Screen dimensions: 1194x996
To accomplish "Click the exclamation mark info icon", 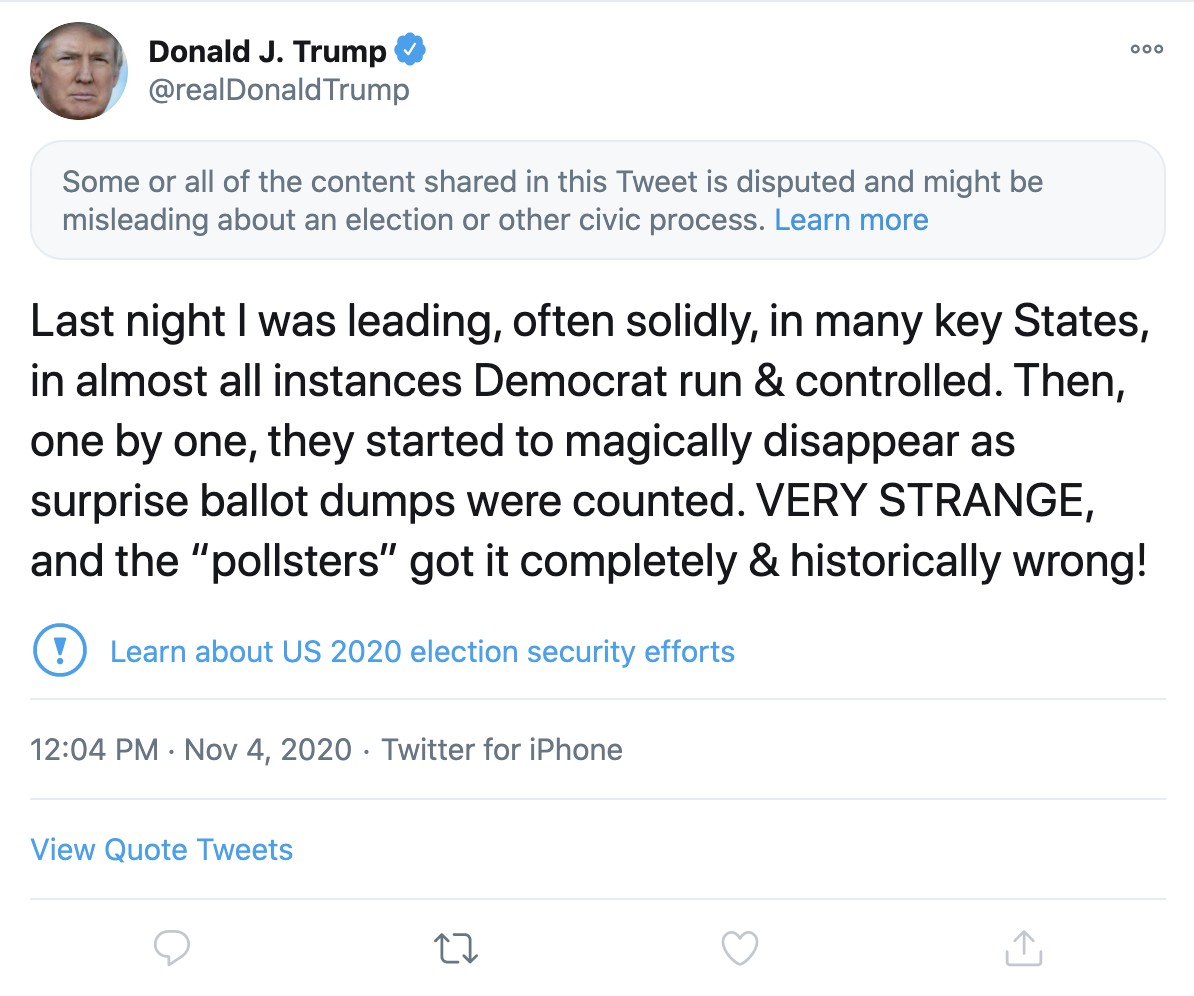I will tap(59, 651).
